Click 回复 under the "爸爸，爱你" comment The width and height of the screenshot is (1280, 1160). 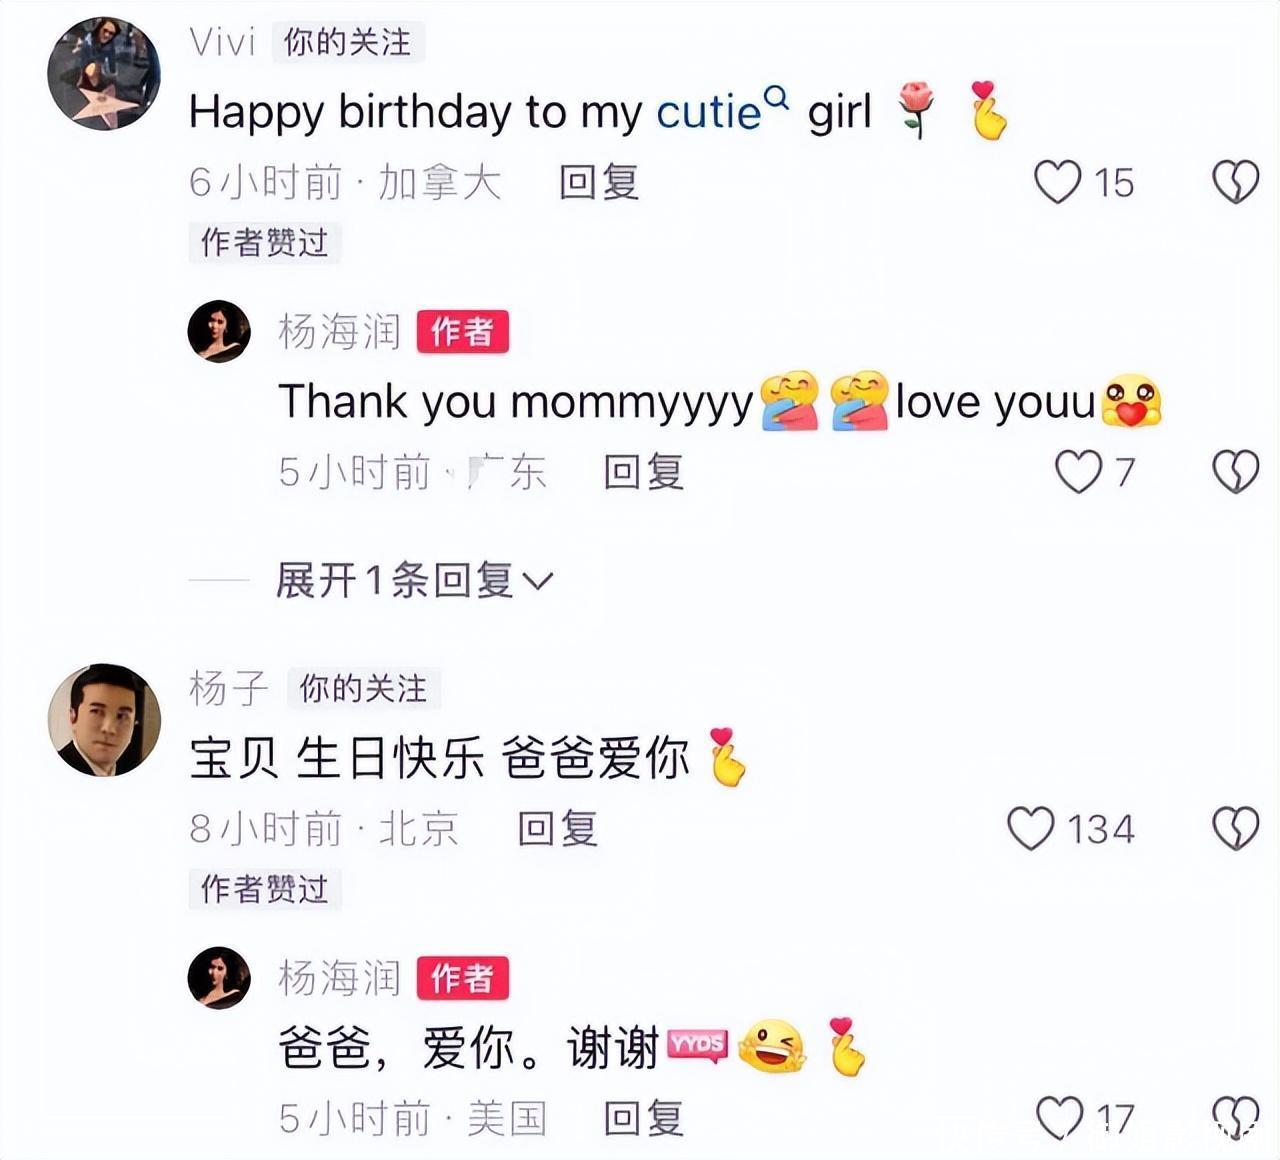tap(644, 1117)
